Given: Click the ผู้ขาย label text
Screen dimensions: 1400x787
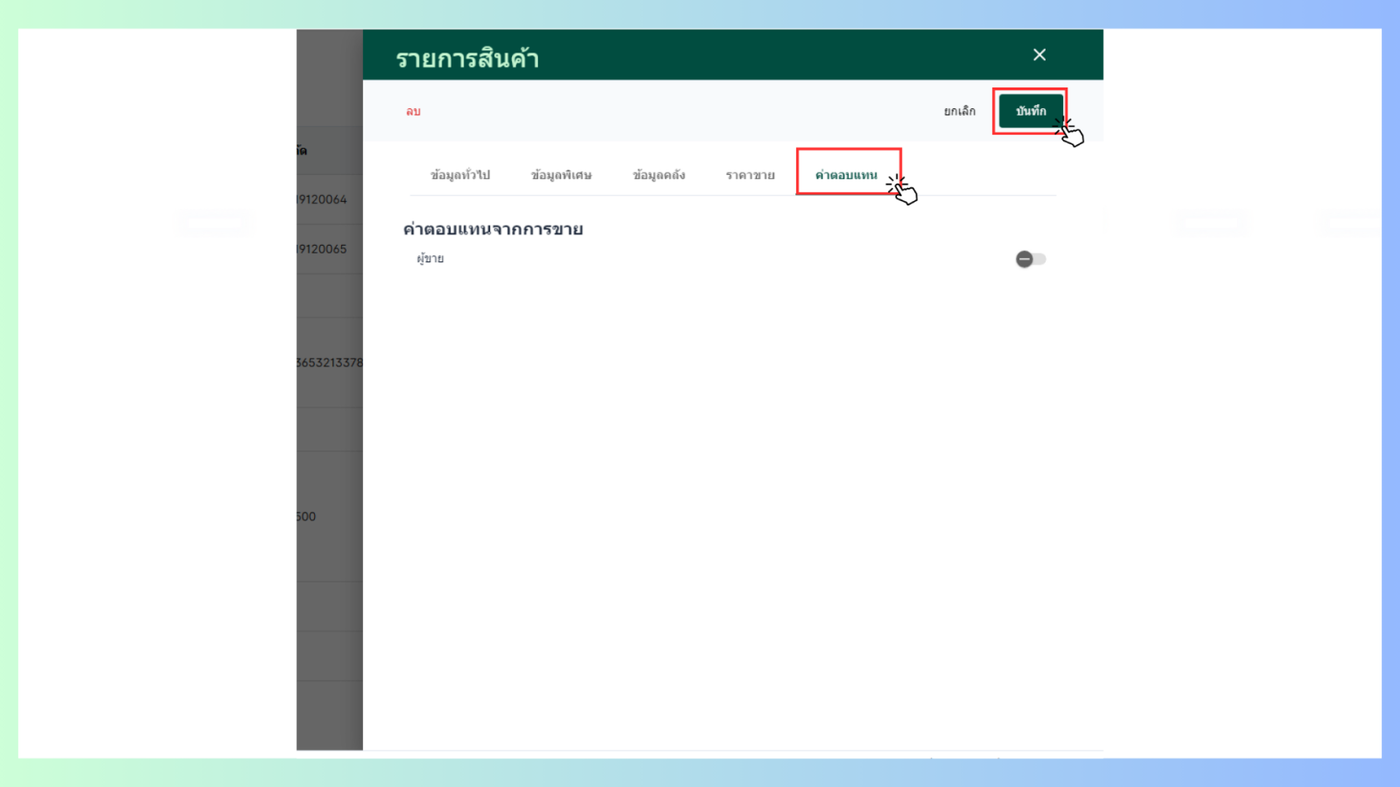Looking at the screenshot, I should click(430, 259).
